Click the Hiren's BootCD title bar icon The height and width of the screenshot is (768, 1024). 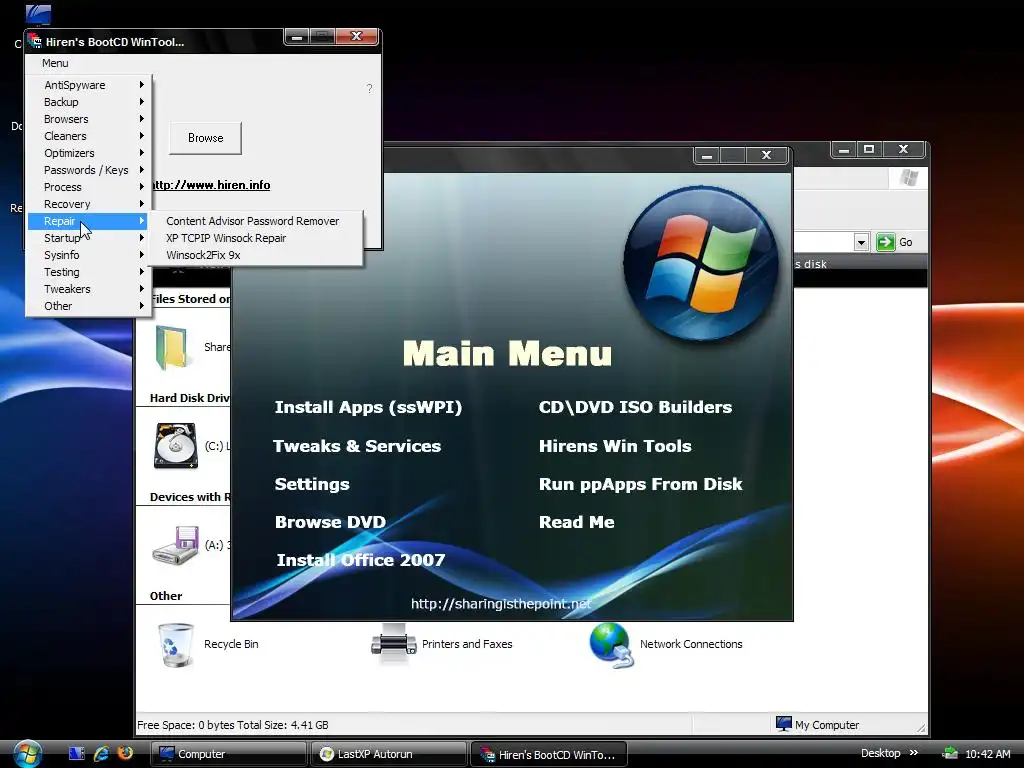click(x=35, y=40)
